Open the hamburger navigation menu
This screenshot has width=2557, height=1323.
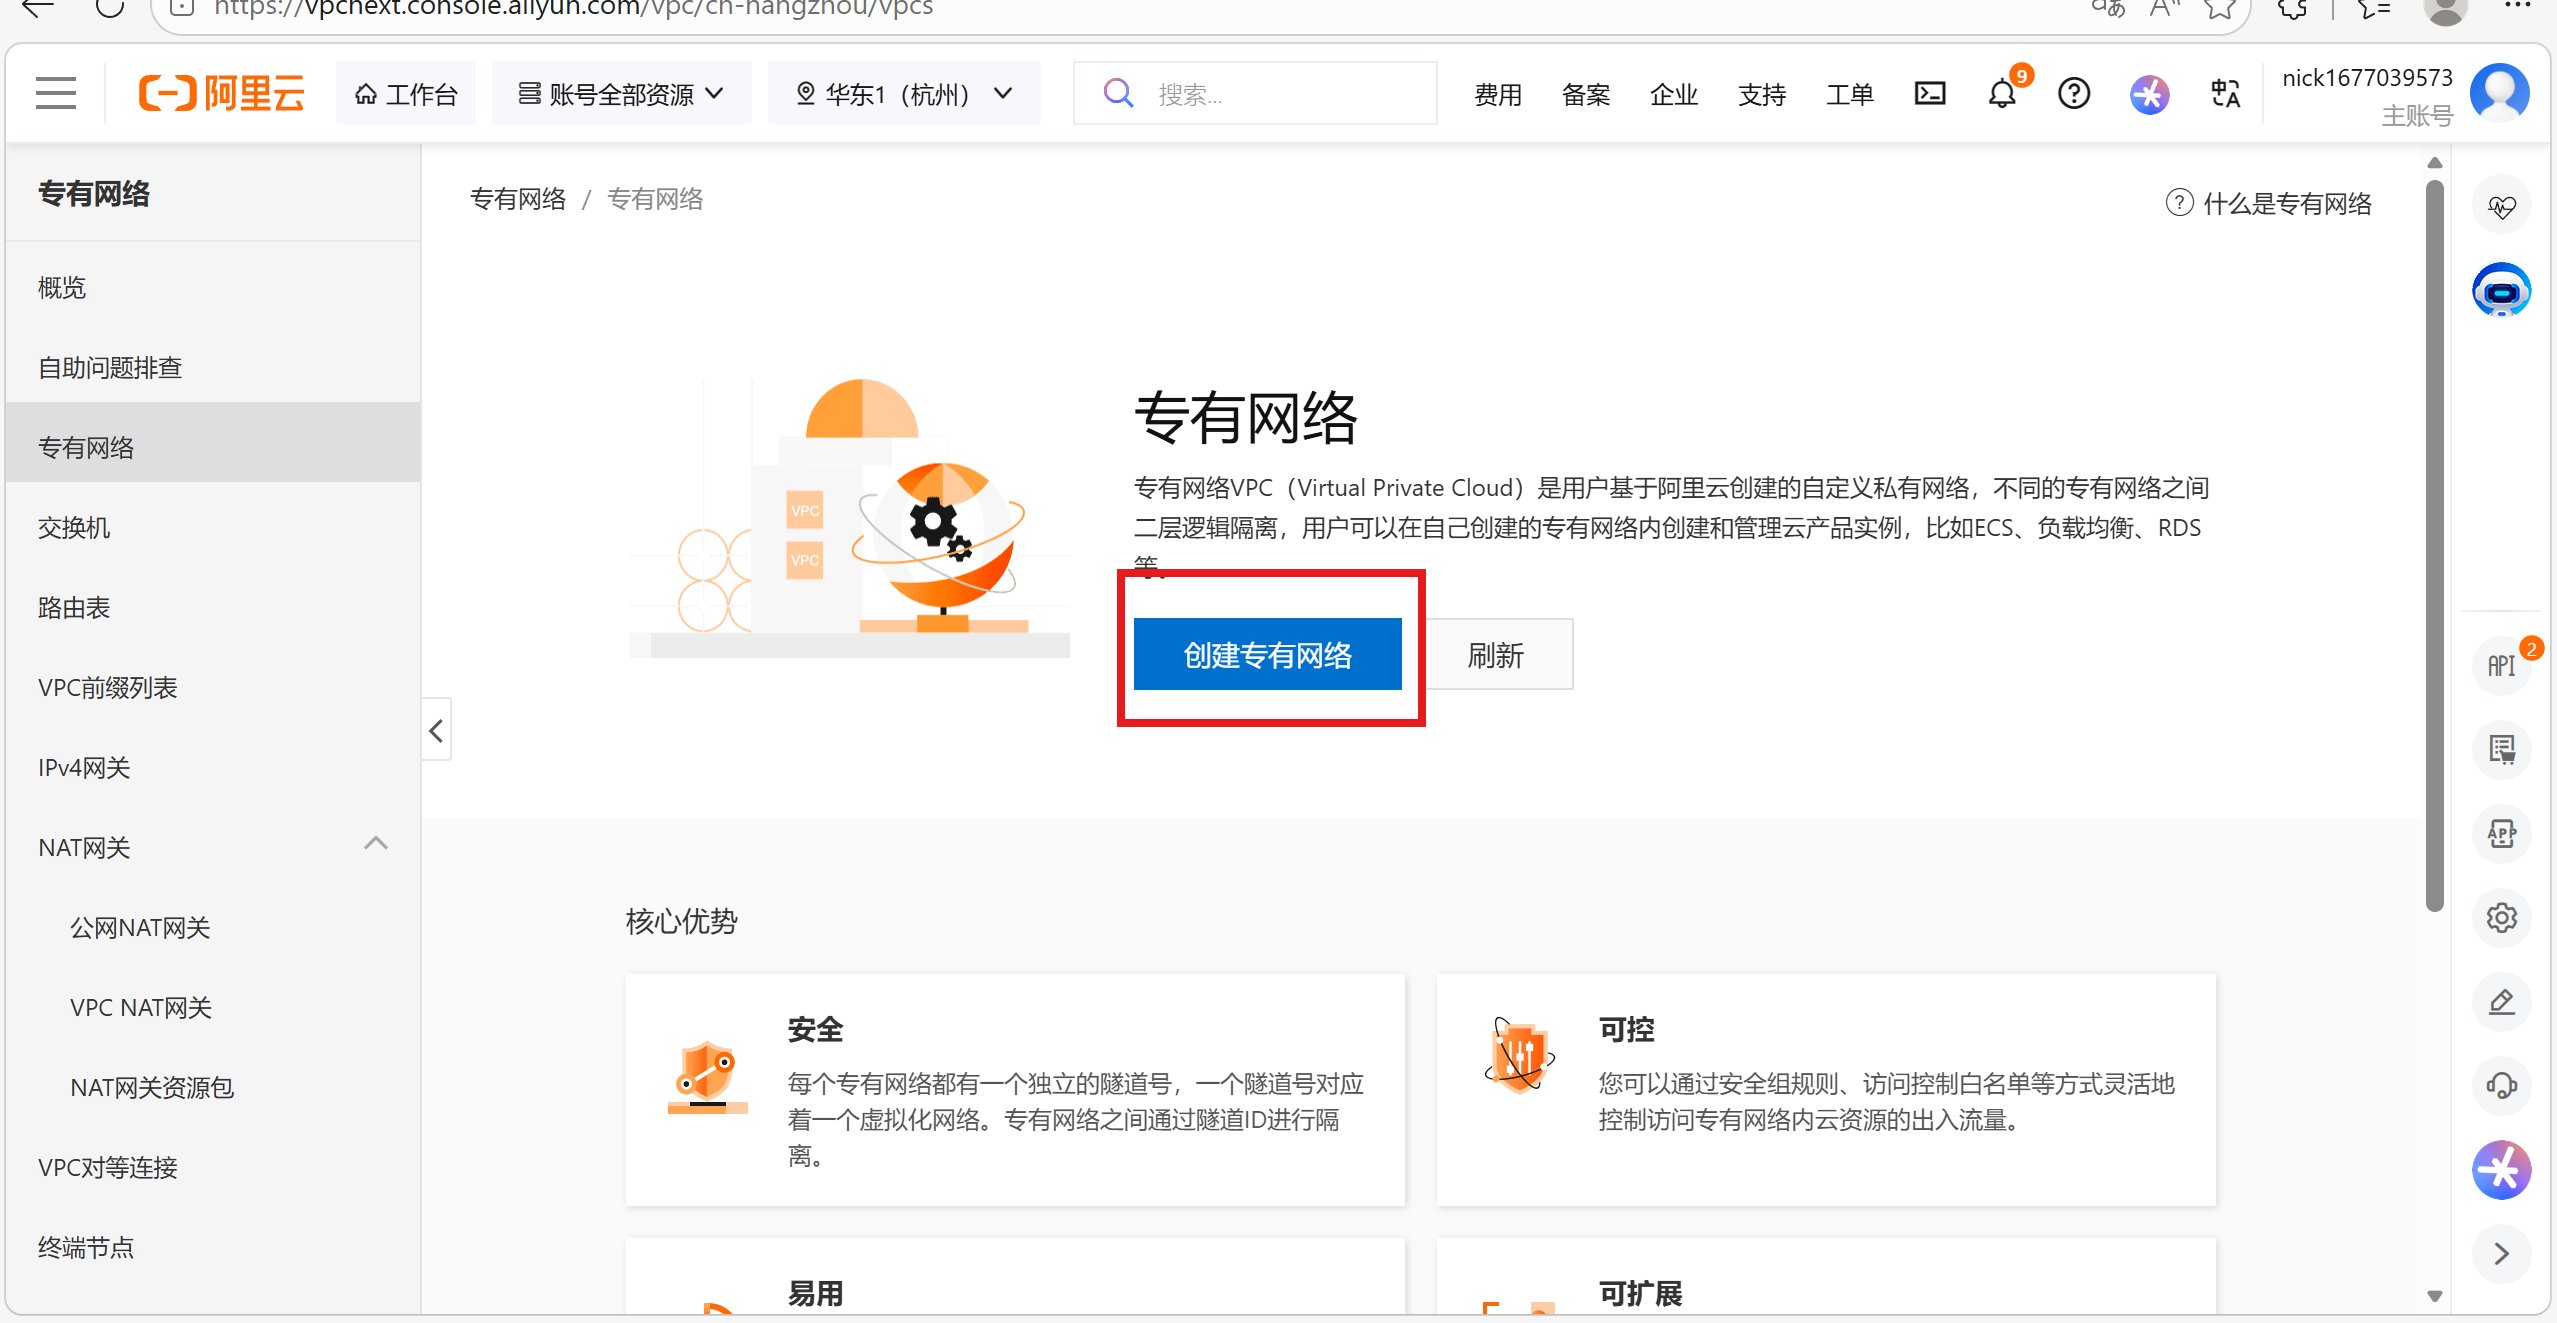click(55, 93)
